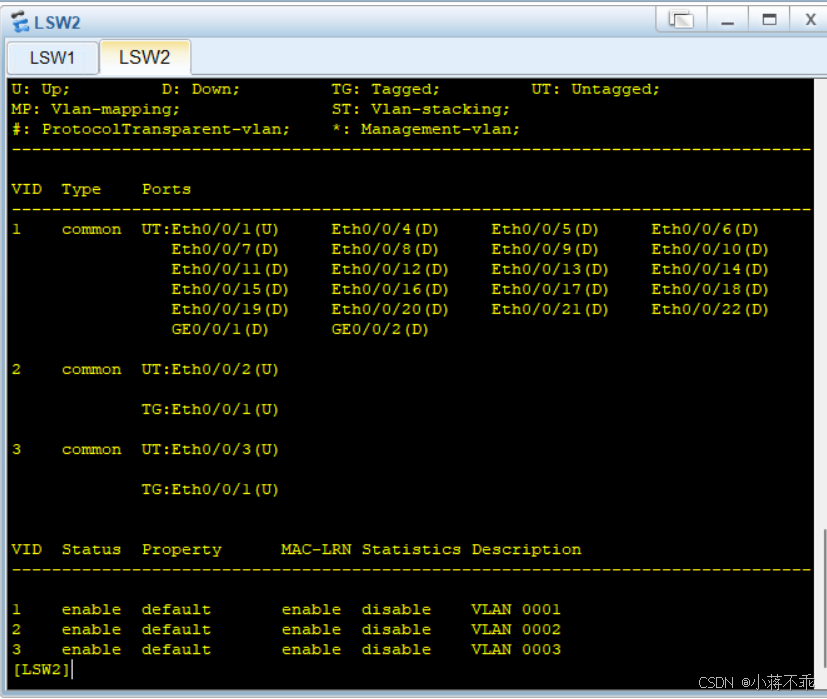Click the 'Eth0/0/8(D)' port entry
This screenshot has height=699, width=827.
coord(384,249)
